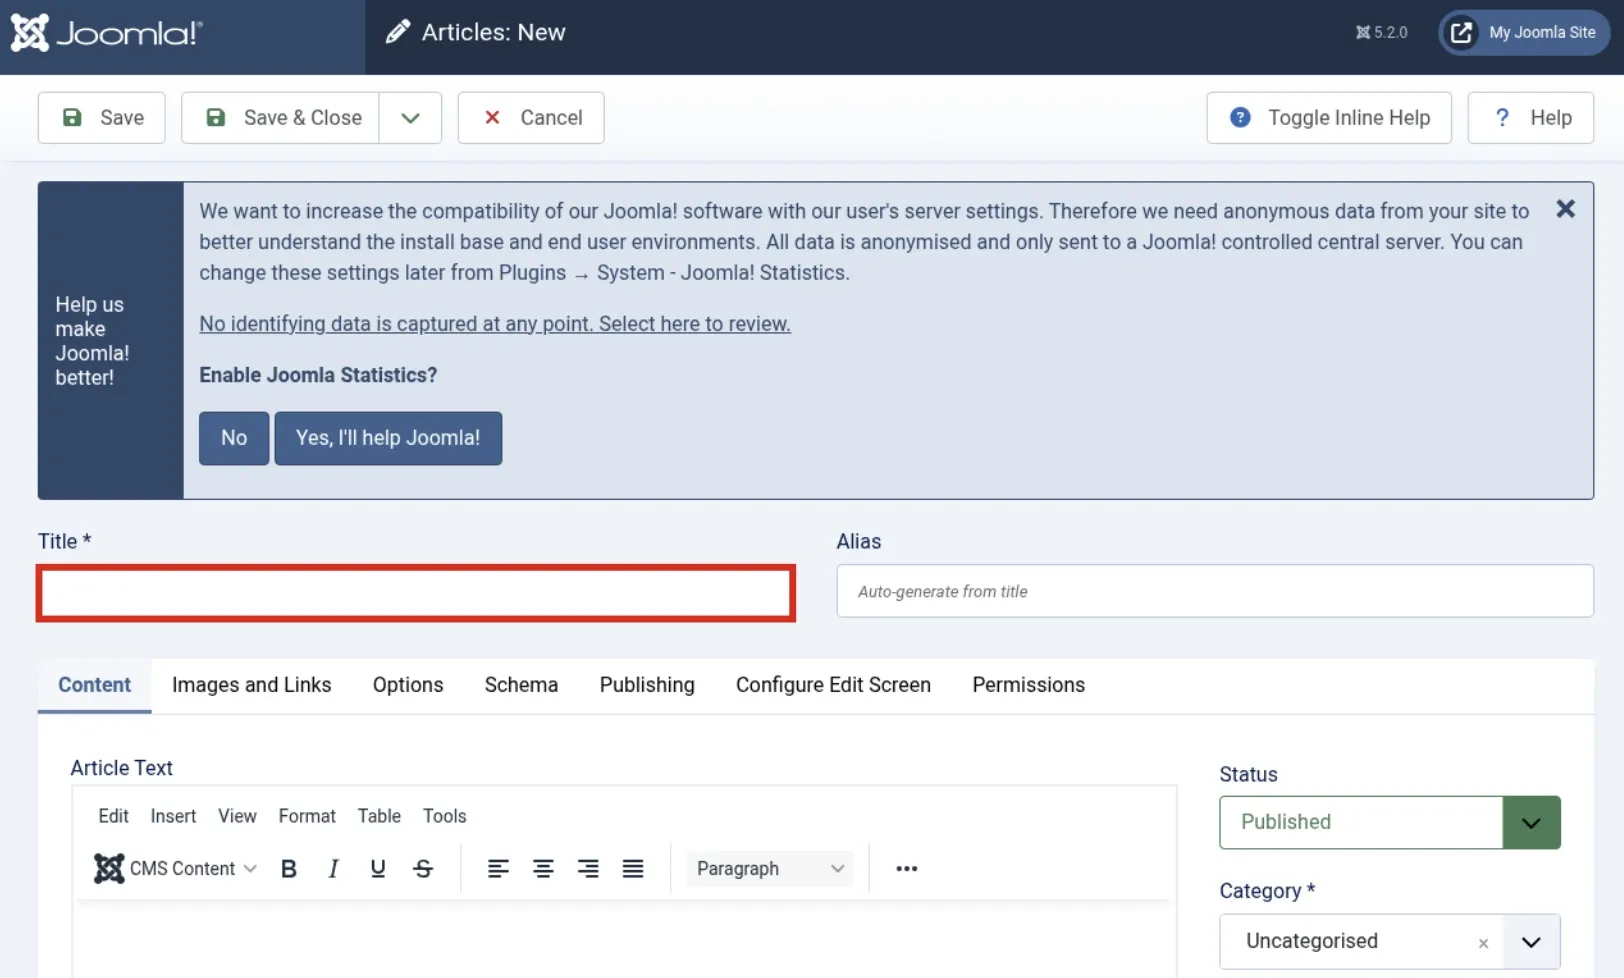Viewport: 1624px width, 978px height.
Task: Click Yes, I'll help Joomla!
Action: coord(388,438)
